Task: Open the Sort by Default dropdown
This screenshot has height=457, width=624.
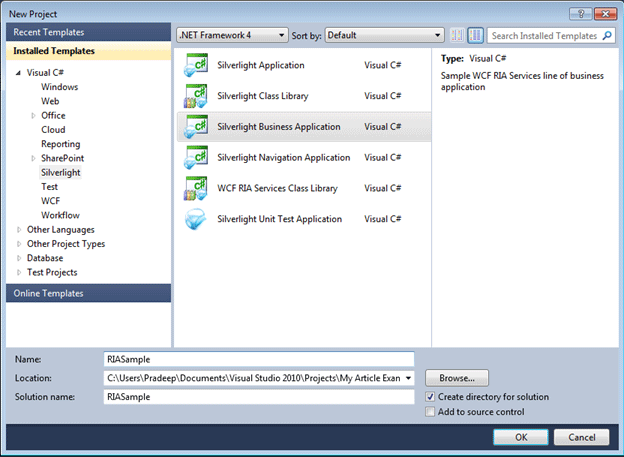Action: click(384, 35)
